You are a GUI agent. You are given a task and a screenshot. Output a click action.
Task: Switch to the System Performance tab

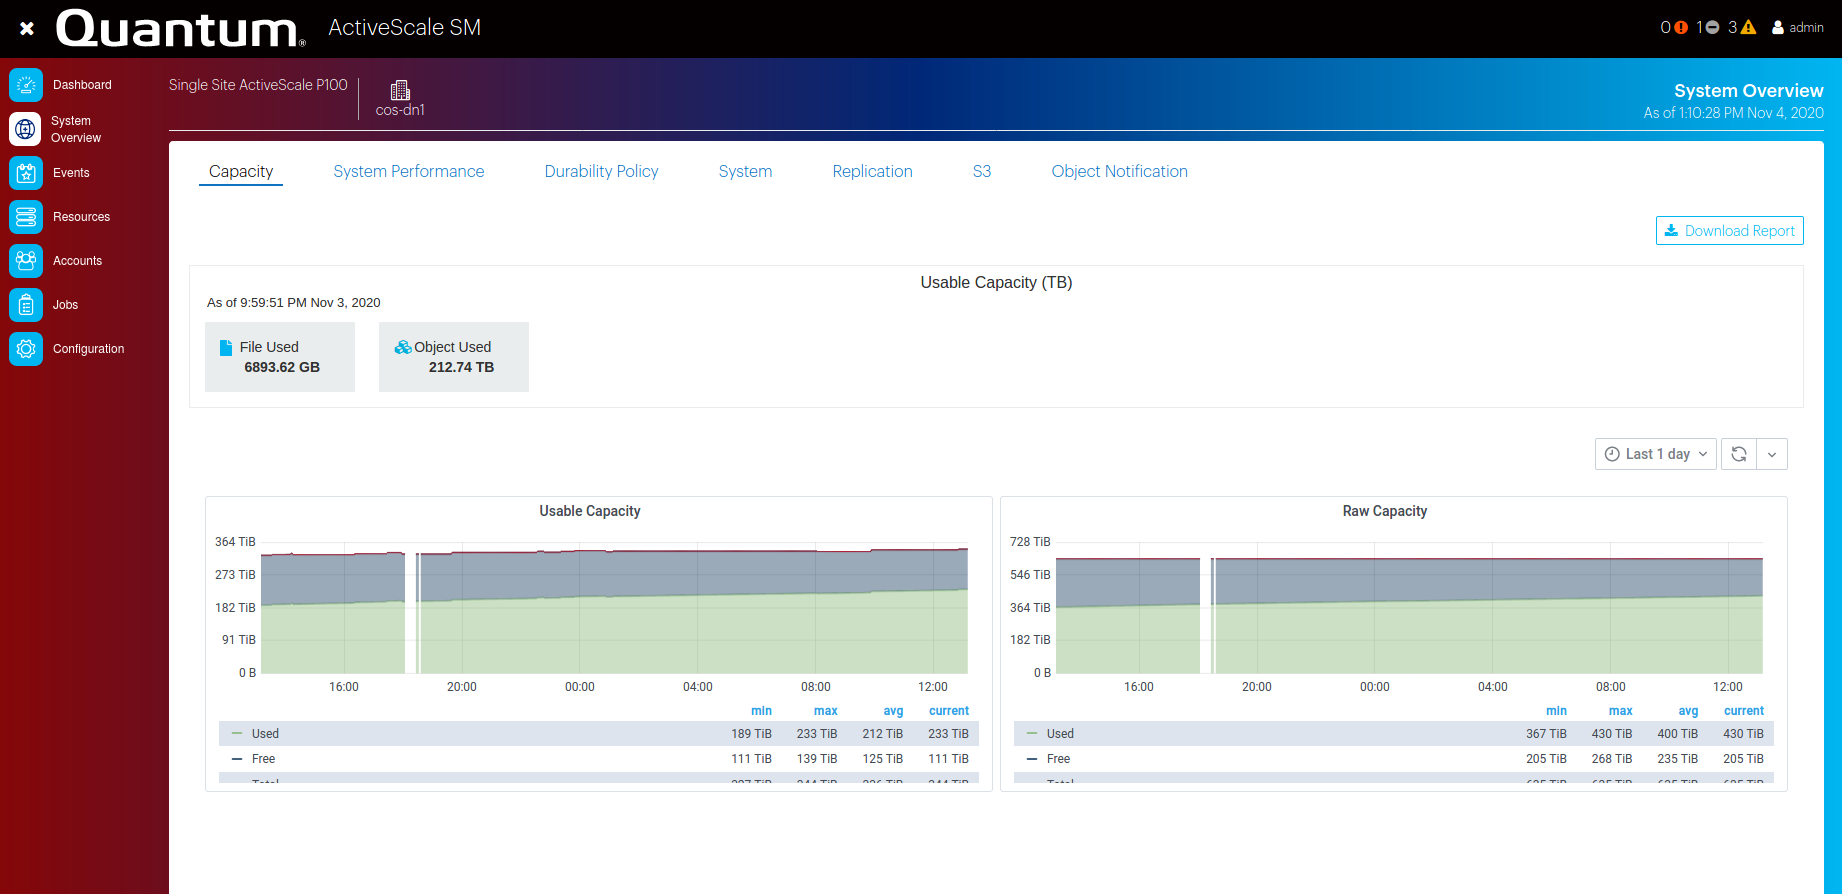[x=408, y=172]
